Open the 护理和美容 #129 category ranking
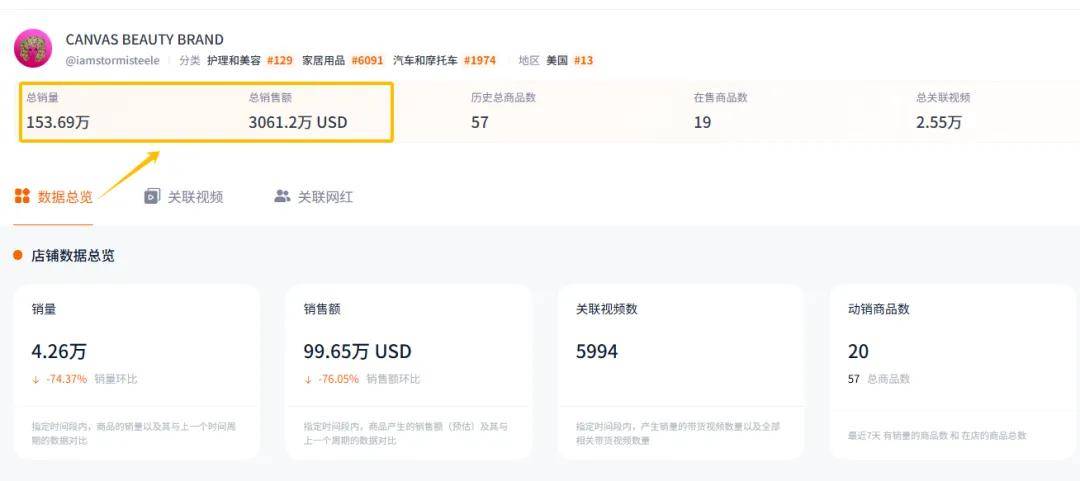The height and width of the screenshot is (481, 1080). (x=249, y=60)
